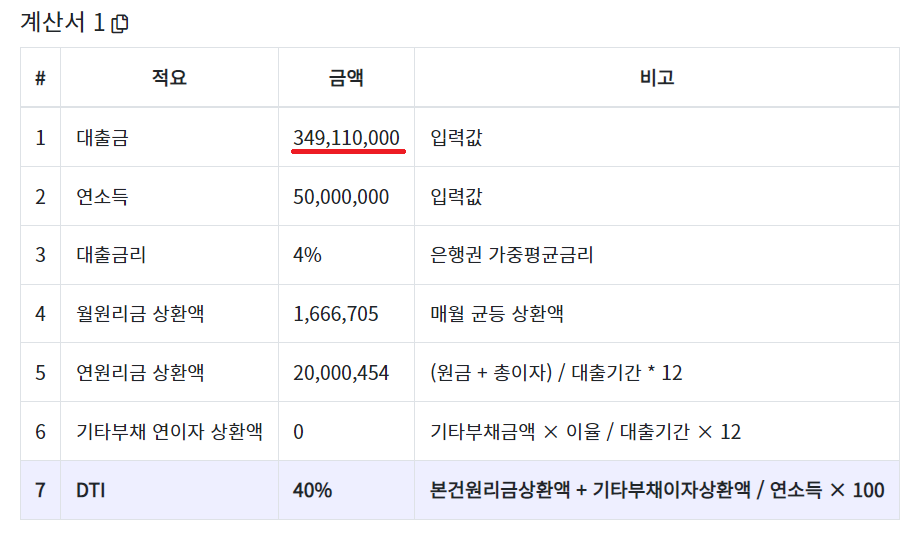Click the 1,666,705 monthly repayment value
The height and width of the screenshot is (535, 919).
tap(336, 314)
